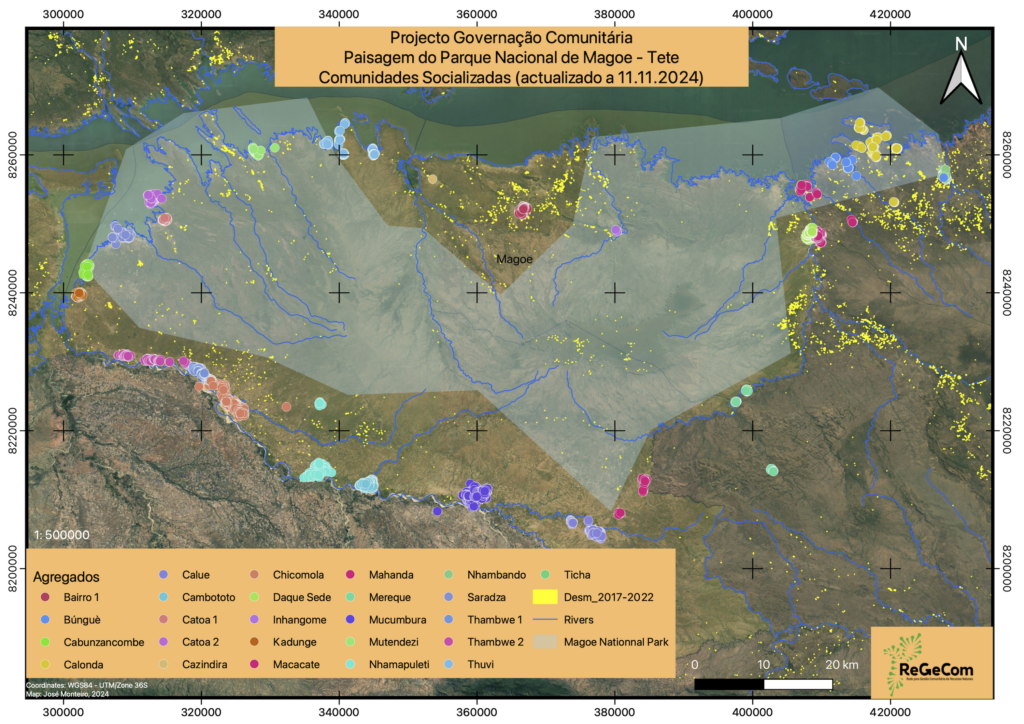Click the 'Thuvi' legend entry

coord(470,664)
